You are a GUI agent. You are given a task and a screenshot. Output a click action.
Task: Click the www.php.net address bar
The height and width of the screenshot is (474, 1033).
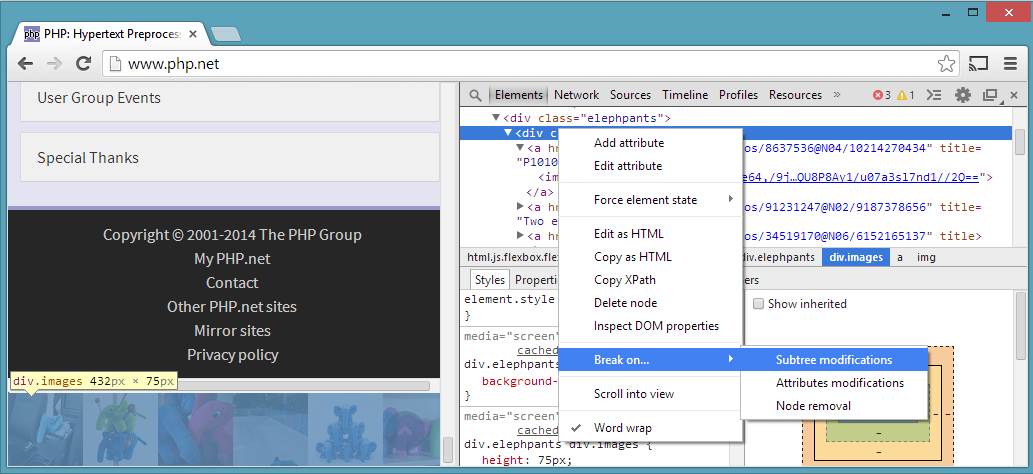coord(530,64)
